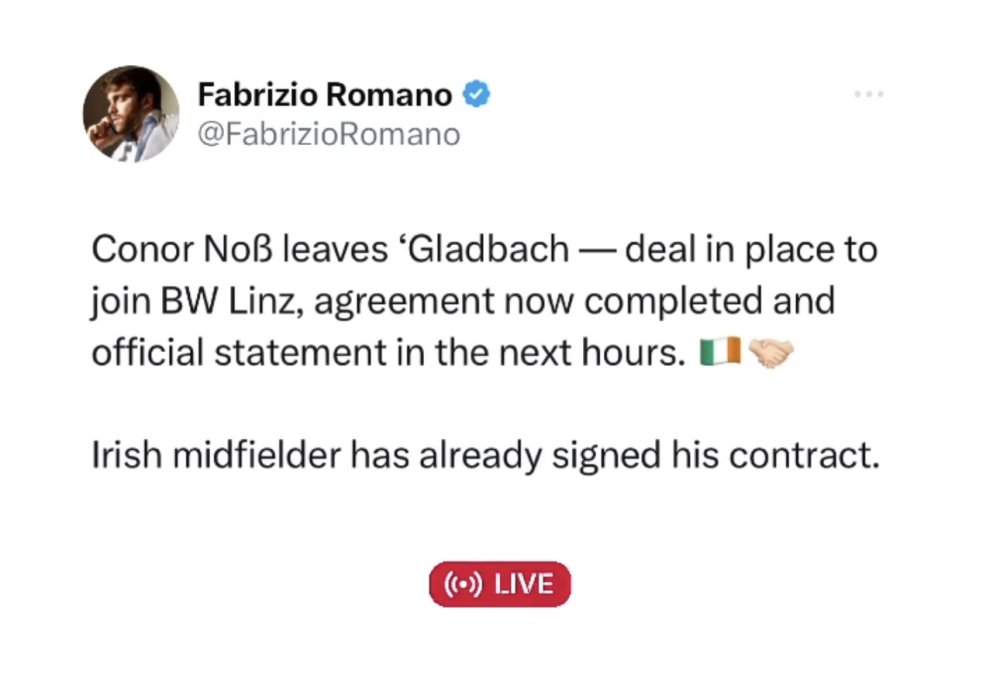
Task: Click the handshake emoji
Action: 770,354
